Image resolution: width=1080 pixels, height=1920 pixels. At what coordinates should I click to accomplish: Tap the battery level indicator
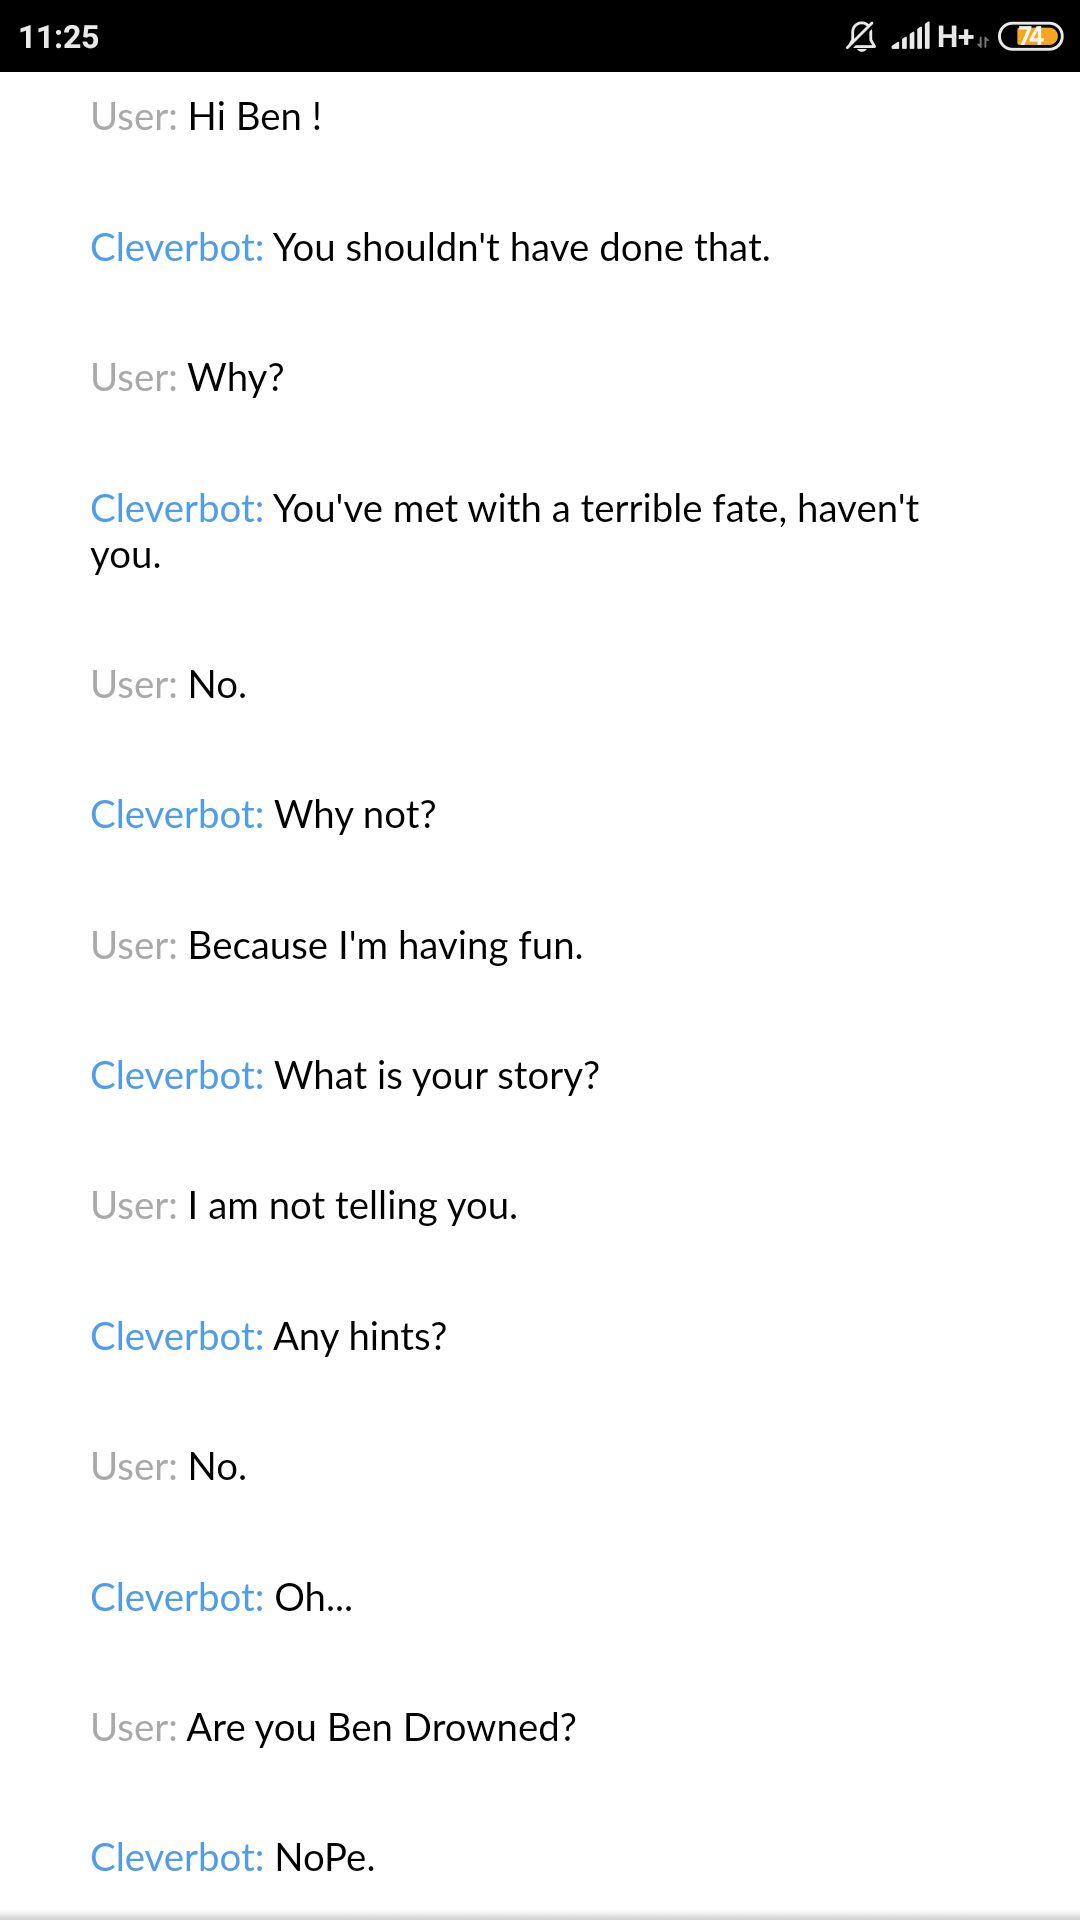click(1030, 37)
